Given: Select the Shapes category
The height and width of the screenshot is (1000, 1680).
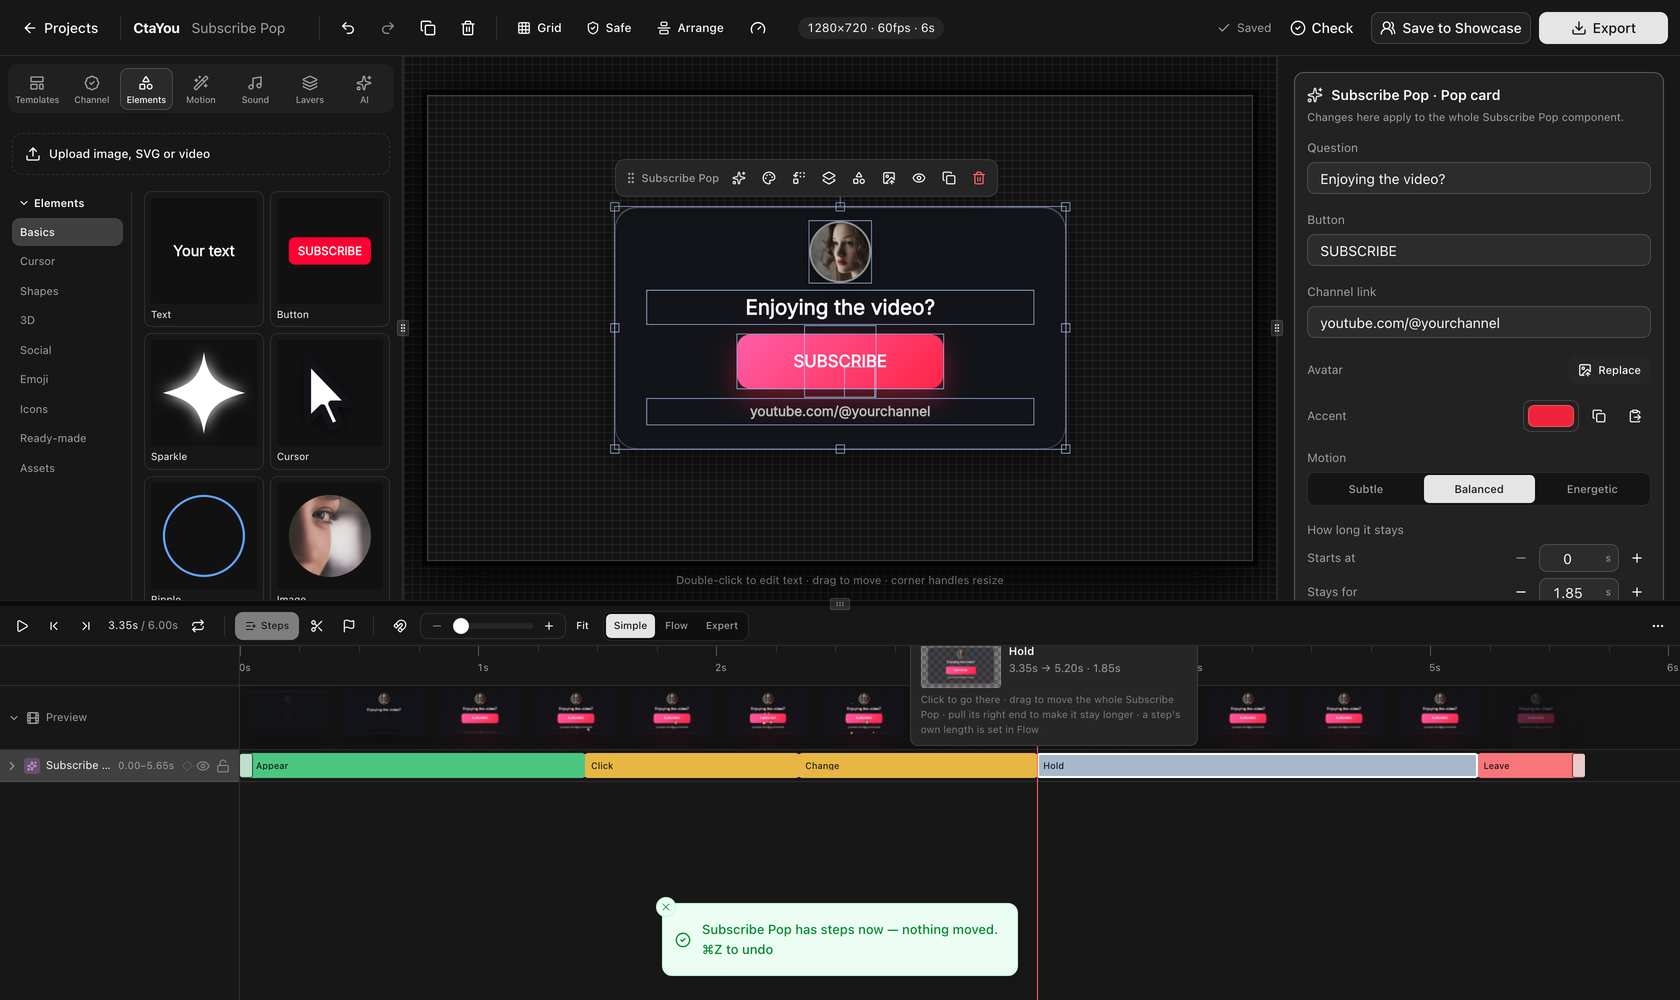Looking at the screenshot, I should [67, 291].
